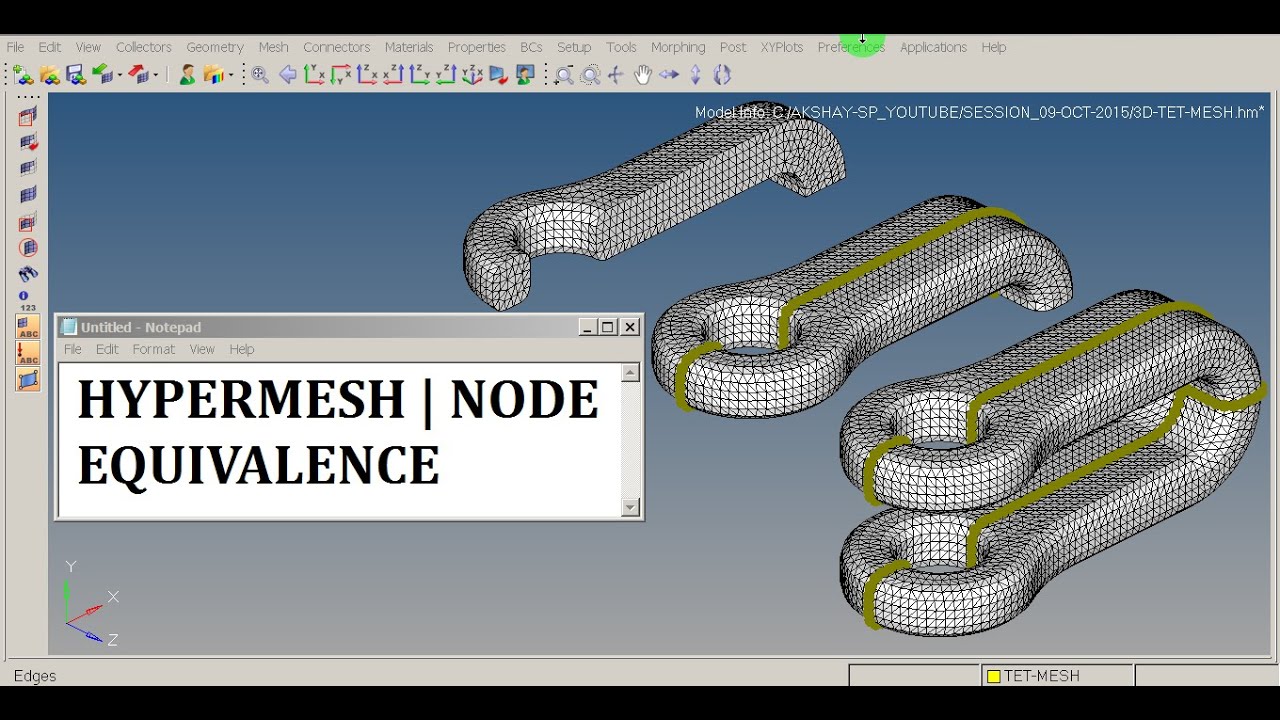Click the XY top plane view icon

[x=314, y=75]
